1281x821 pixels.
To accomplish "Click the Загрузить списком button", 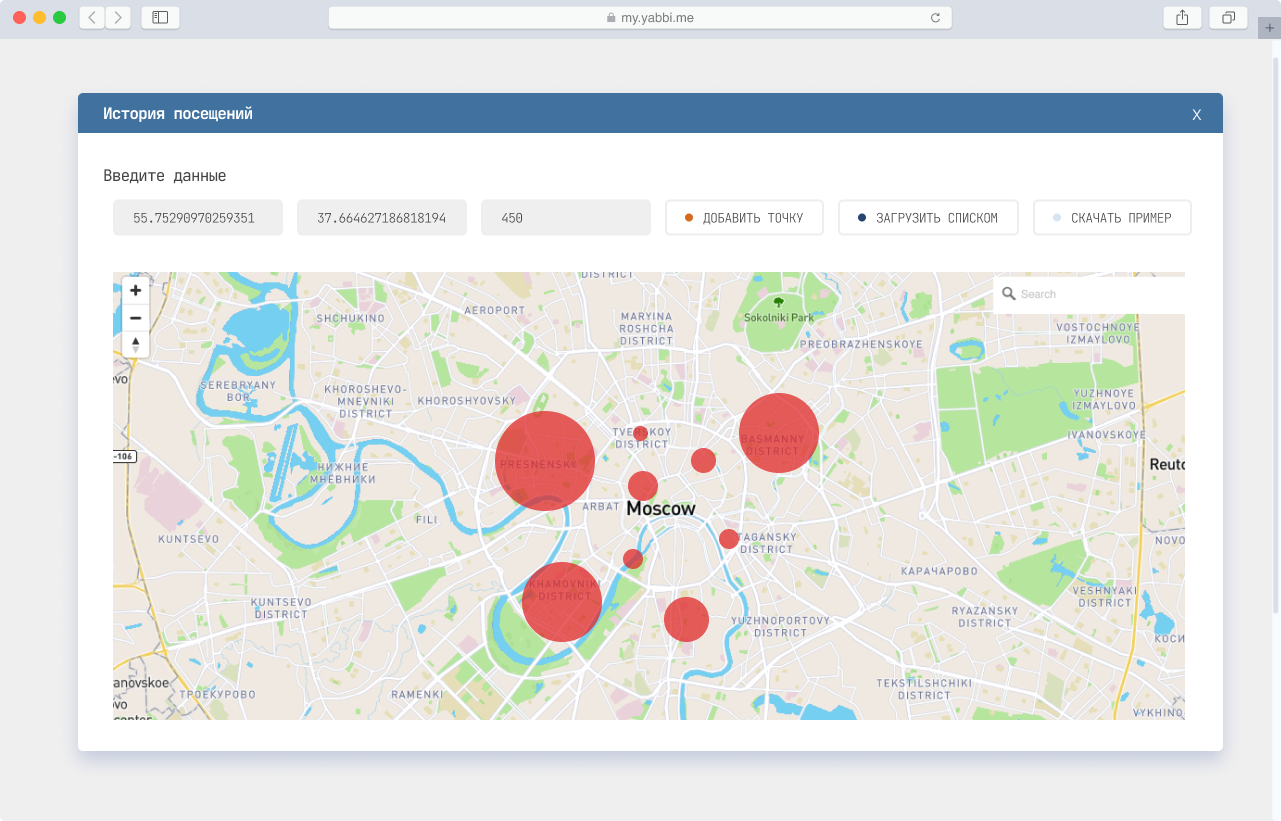I will pos(927,218).
